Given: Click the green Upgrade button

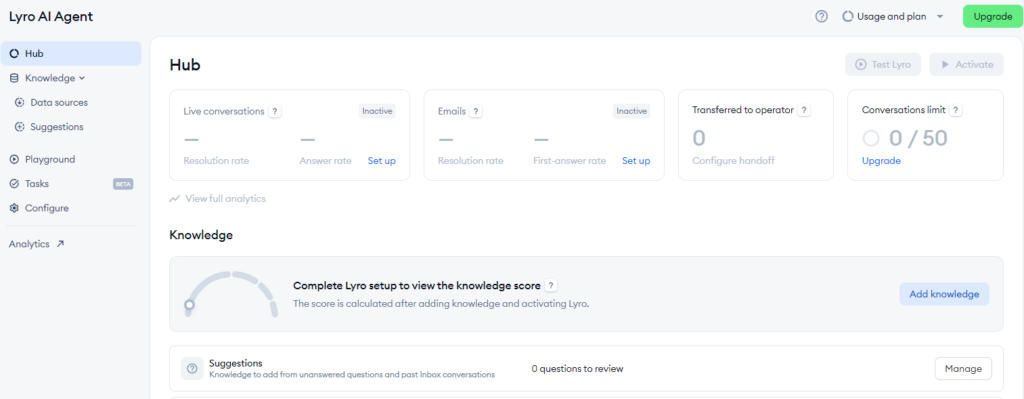Looking at the screenshot, I should tap(993, 17).
